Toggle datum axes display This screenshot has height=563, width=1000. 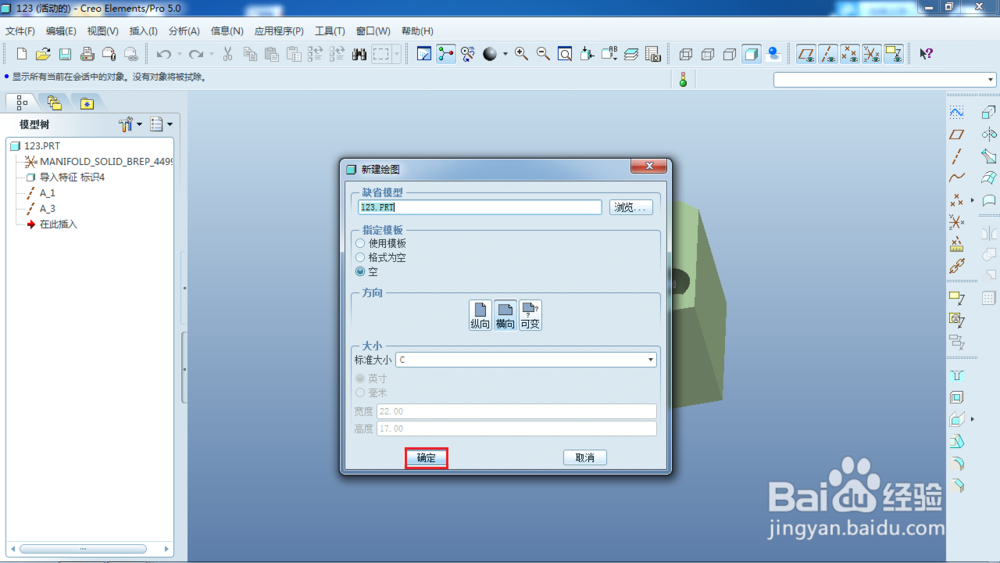(x=828, y=54)
